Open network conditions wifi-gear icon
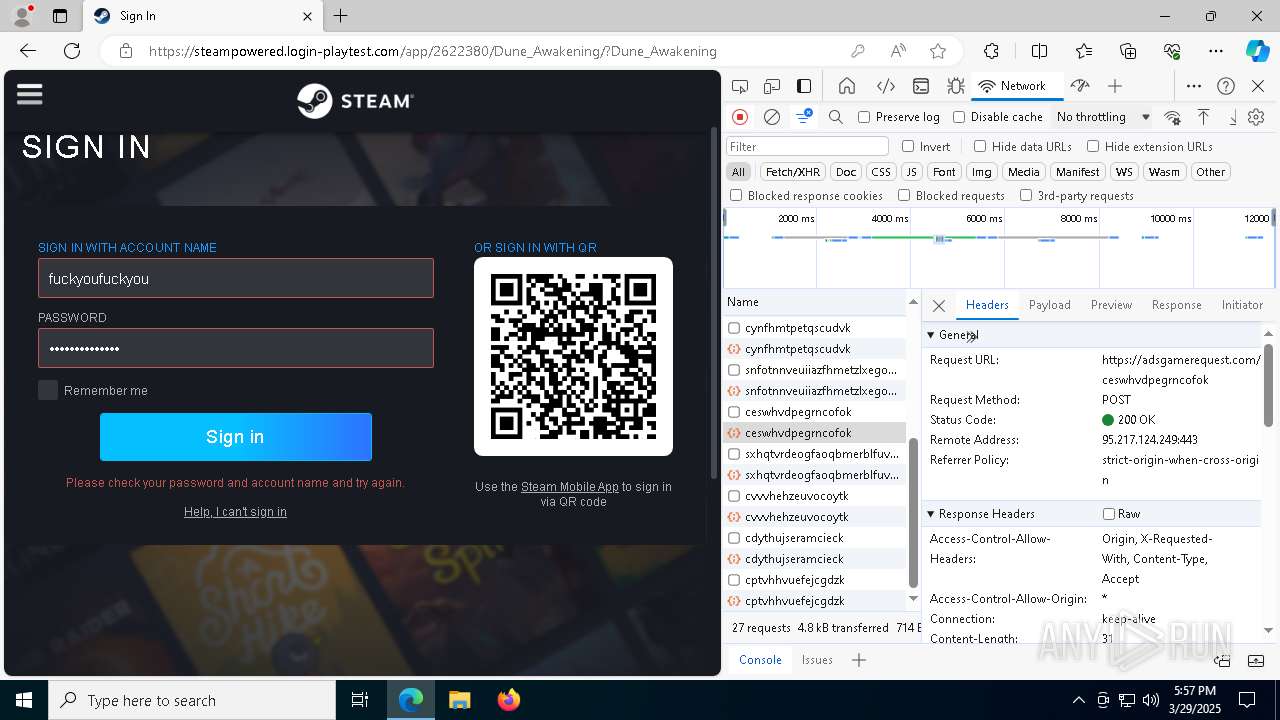Image resolution: width=1280 pixels, height=720 pixels. tap(1172, 117)
